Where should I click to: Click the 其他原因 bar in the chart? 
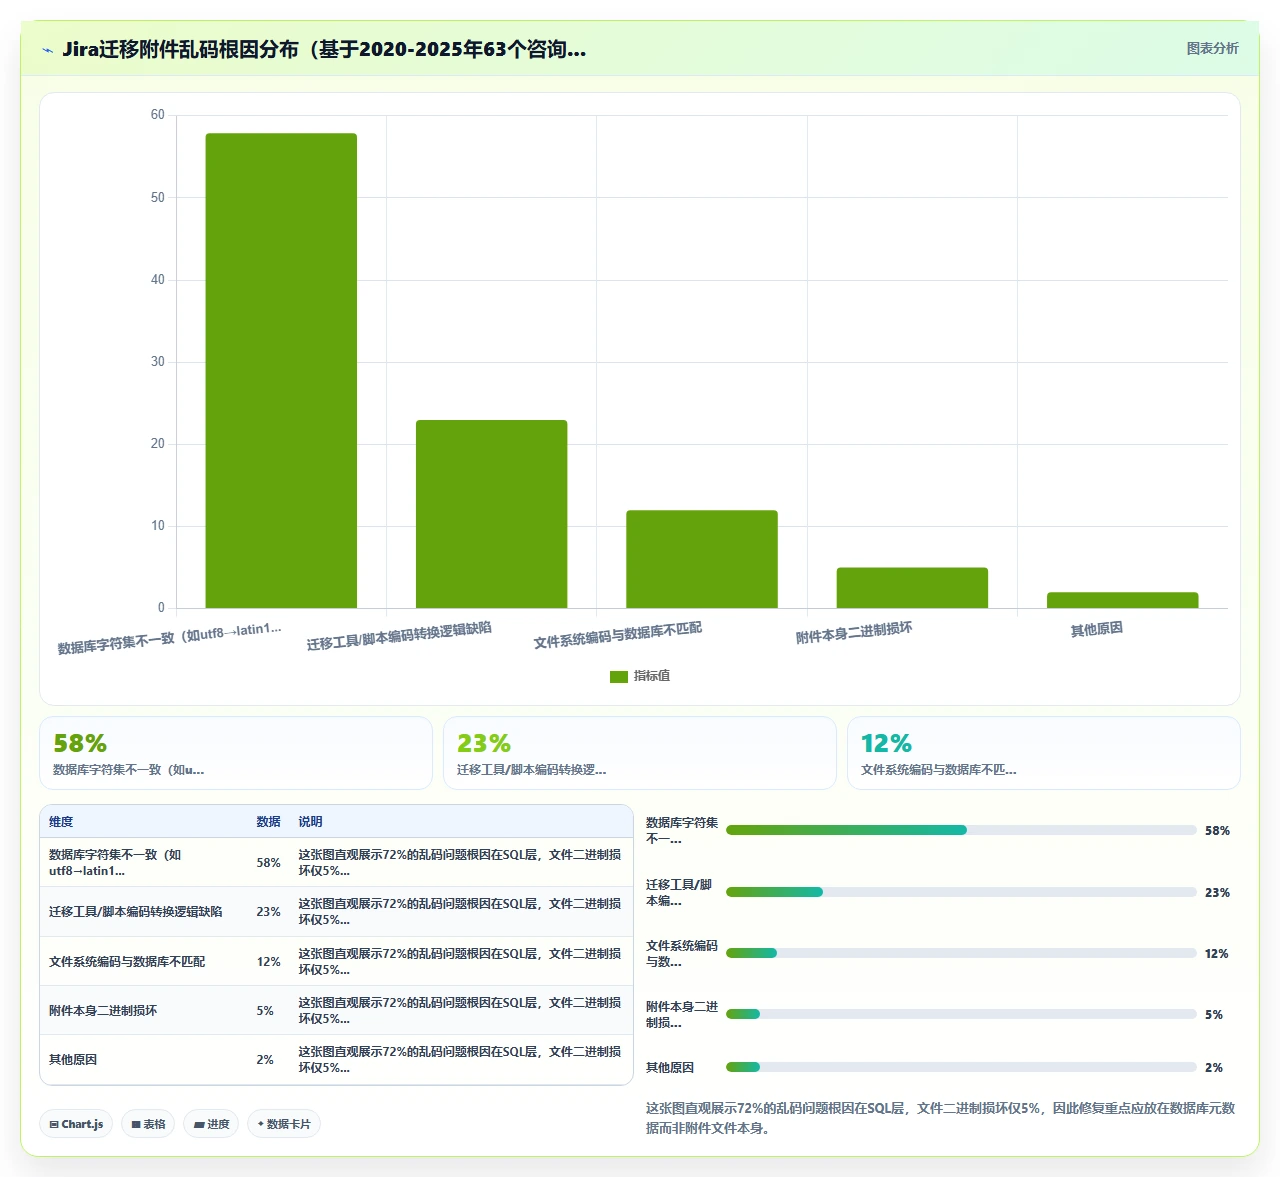click(1123, 600)
